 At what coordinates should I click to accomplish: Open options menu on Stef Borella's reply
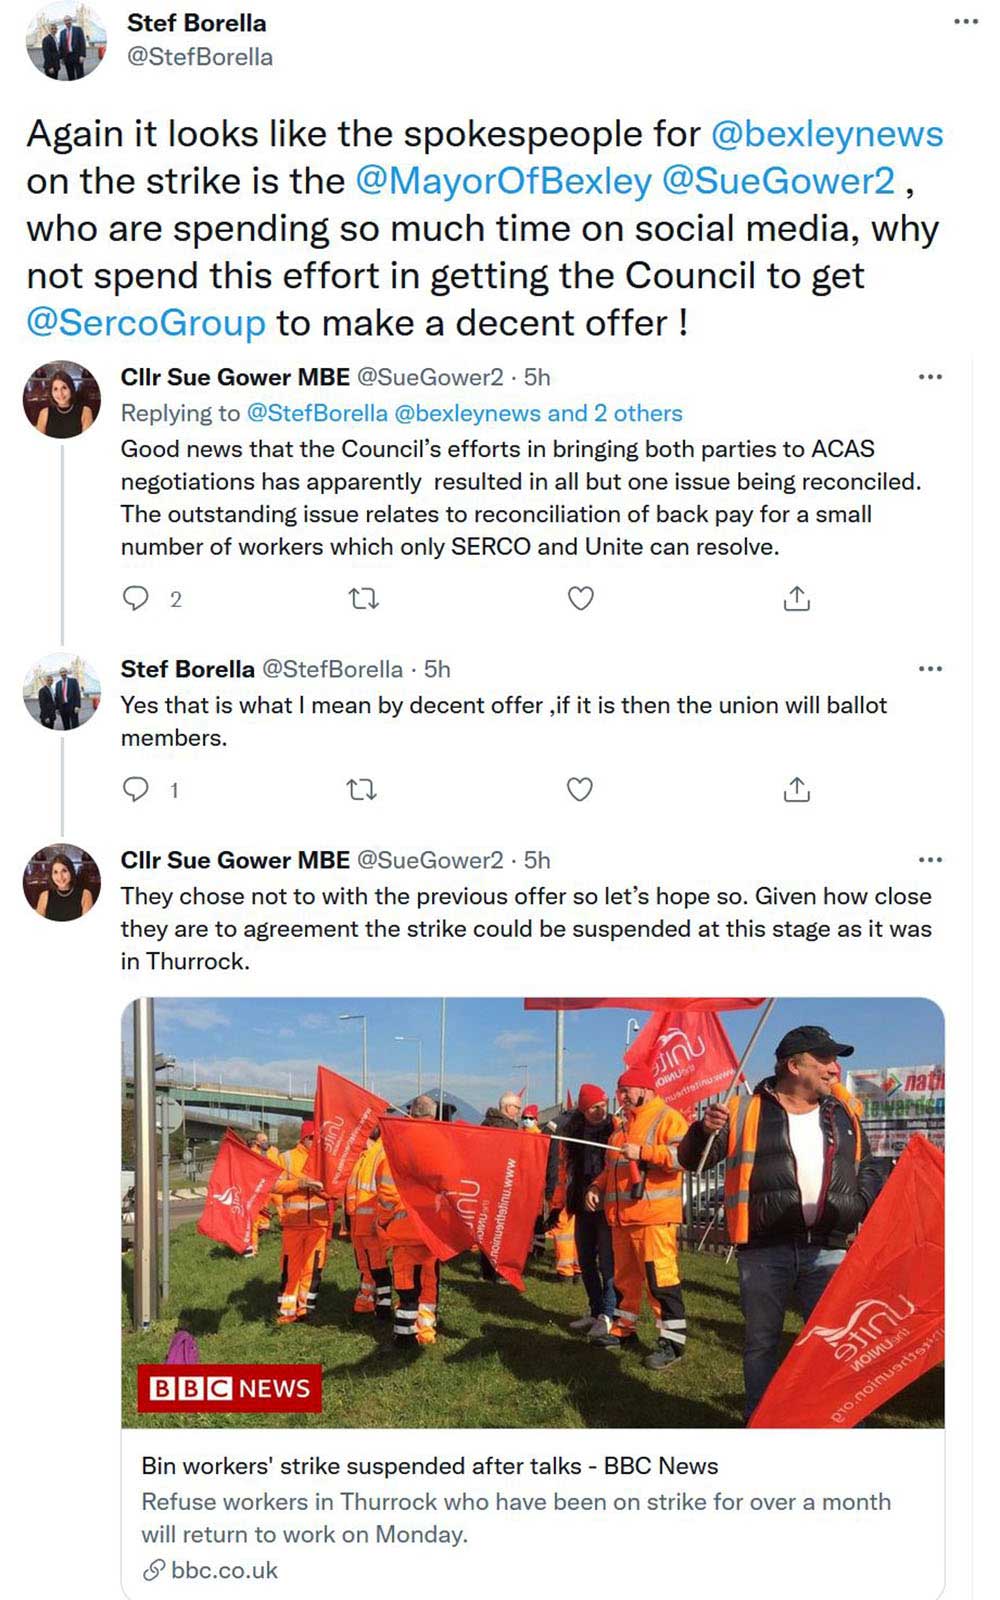(x=930, y=669)
